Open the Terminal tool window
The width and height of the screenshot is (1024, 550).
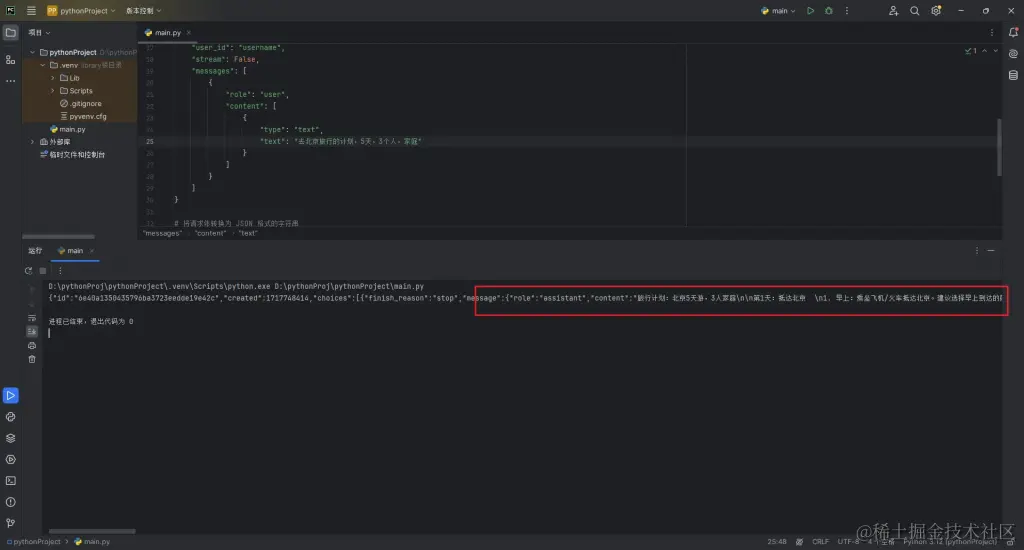click(10, 481)
